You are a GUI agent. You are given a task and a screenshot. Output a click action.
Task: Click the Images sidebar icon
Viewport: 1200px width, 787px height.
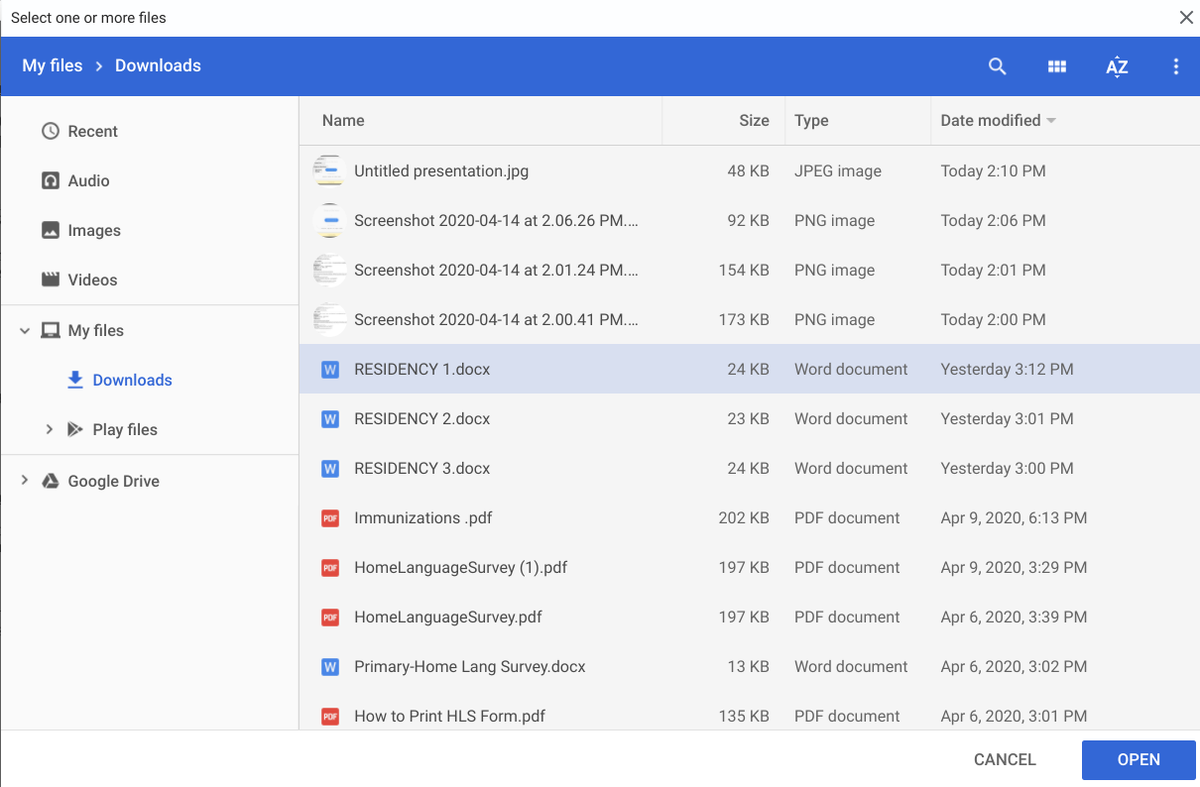(51, 230)
